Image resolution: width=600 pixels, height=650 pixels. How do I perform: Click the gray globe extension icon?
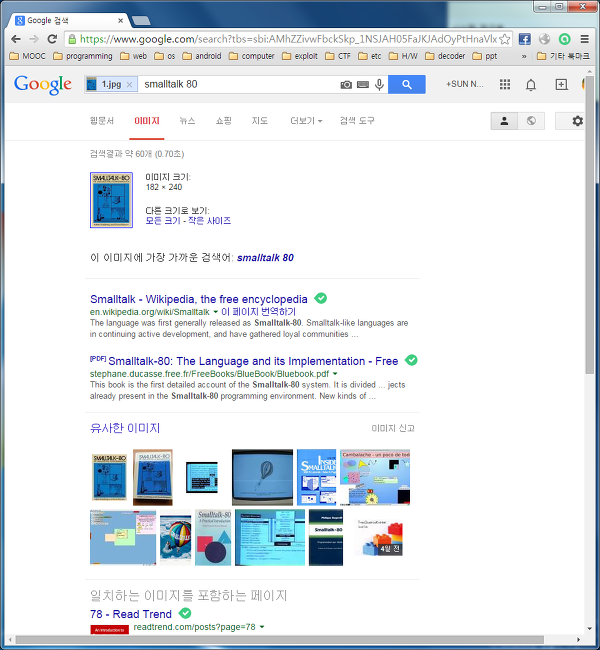[544, 39]
